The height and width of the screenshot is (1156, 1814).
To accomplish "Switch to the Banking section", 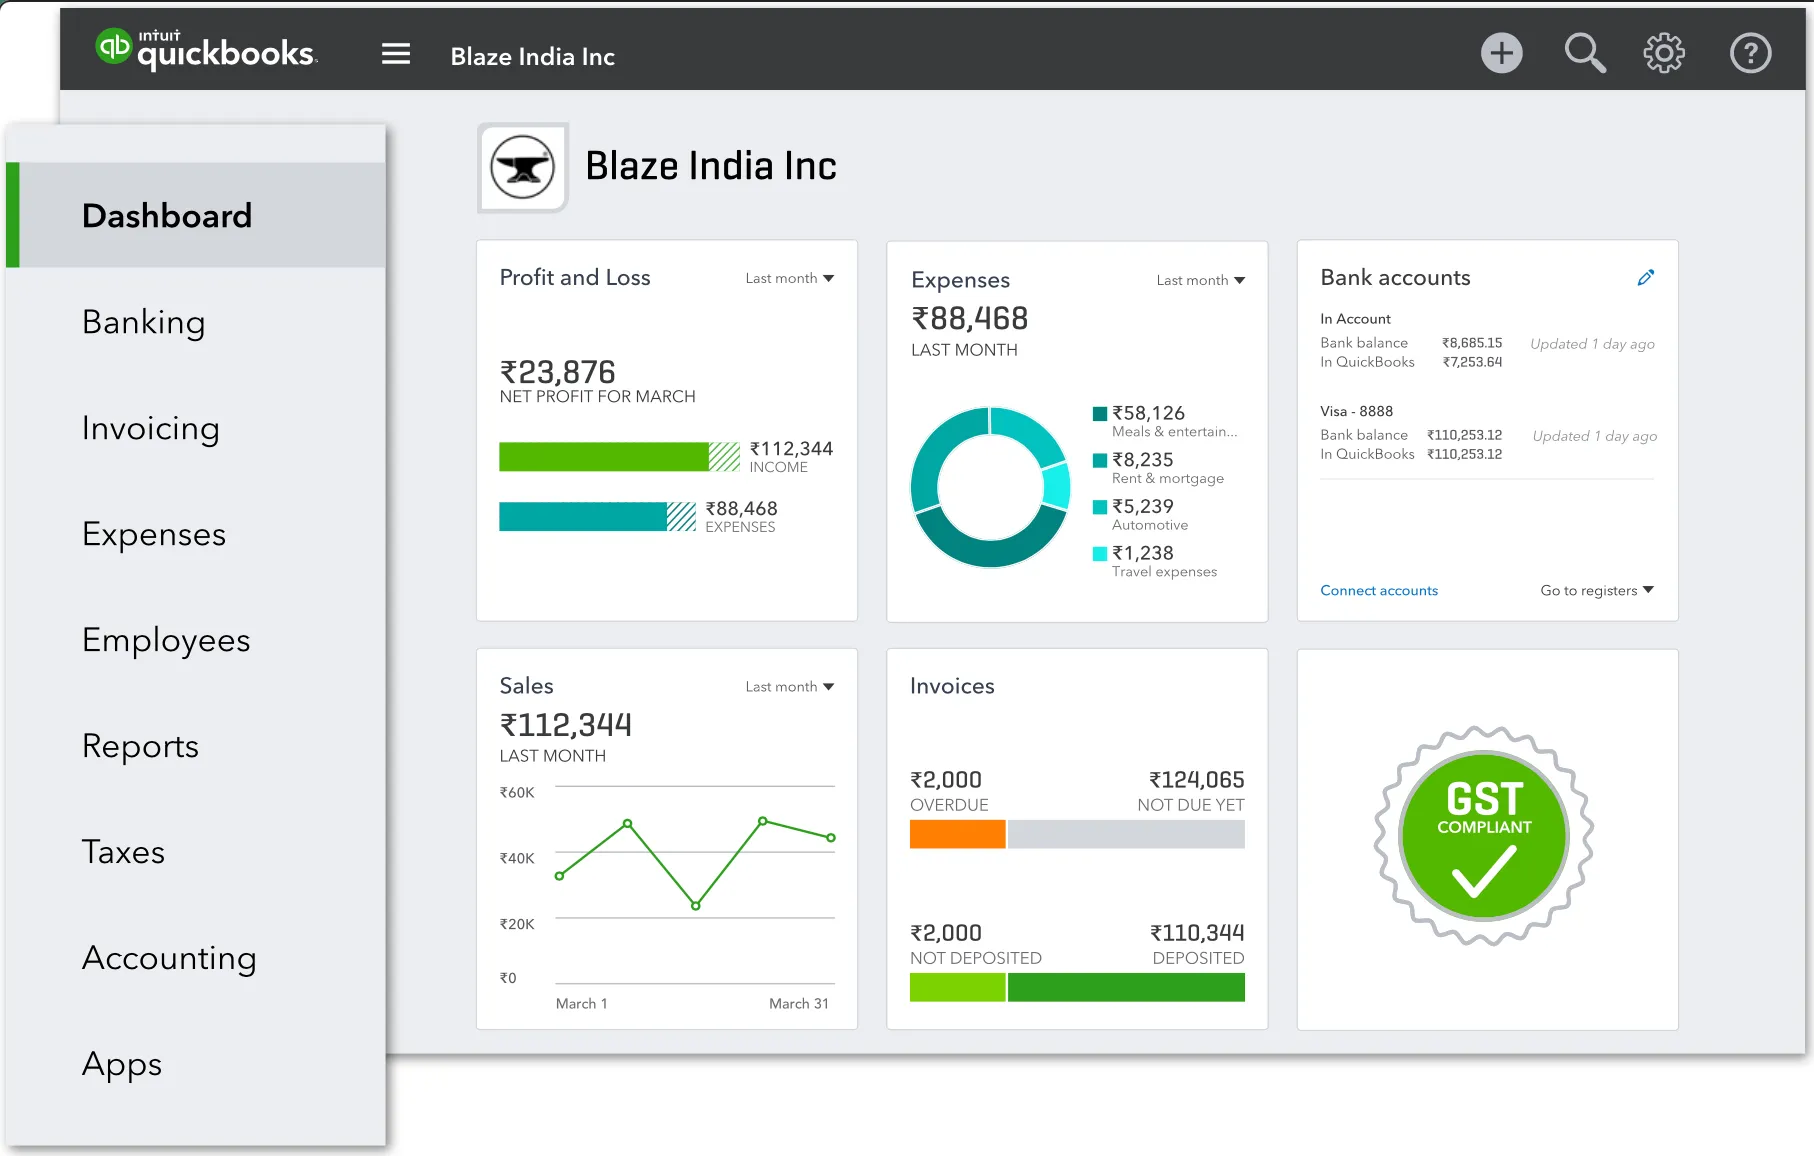I will coord(144,322).
